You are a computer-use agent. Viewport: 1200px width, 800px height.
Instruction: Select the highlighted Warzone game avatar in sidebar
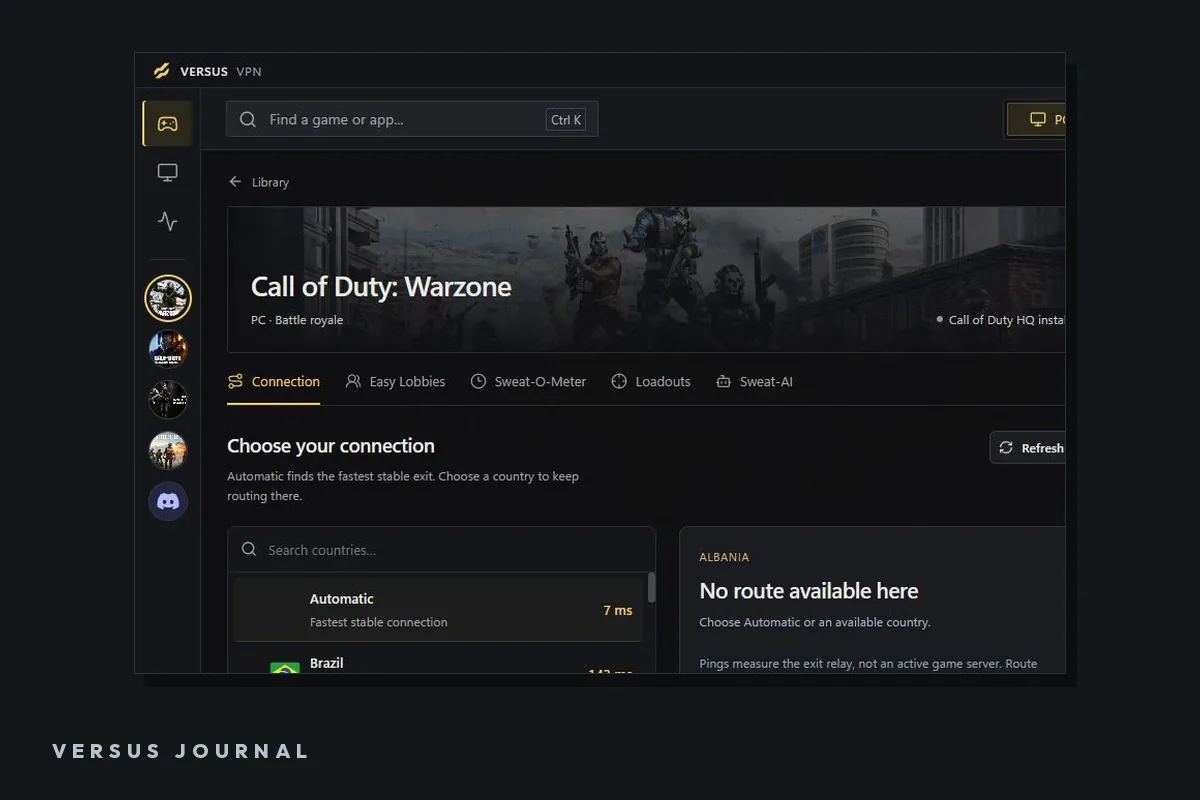[168, 298]
